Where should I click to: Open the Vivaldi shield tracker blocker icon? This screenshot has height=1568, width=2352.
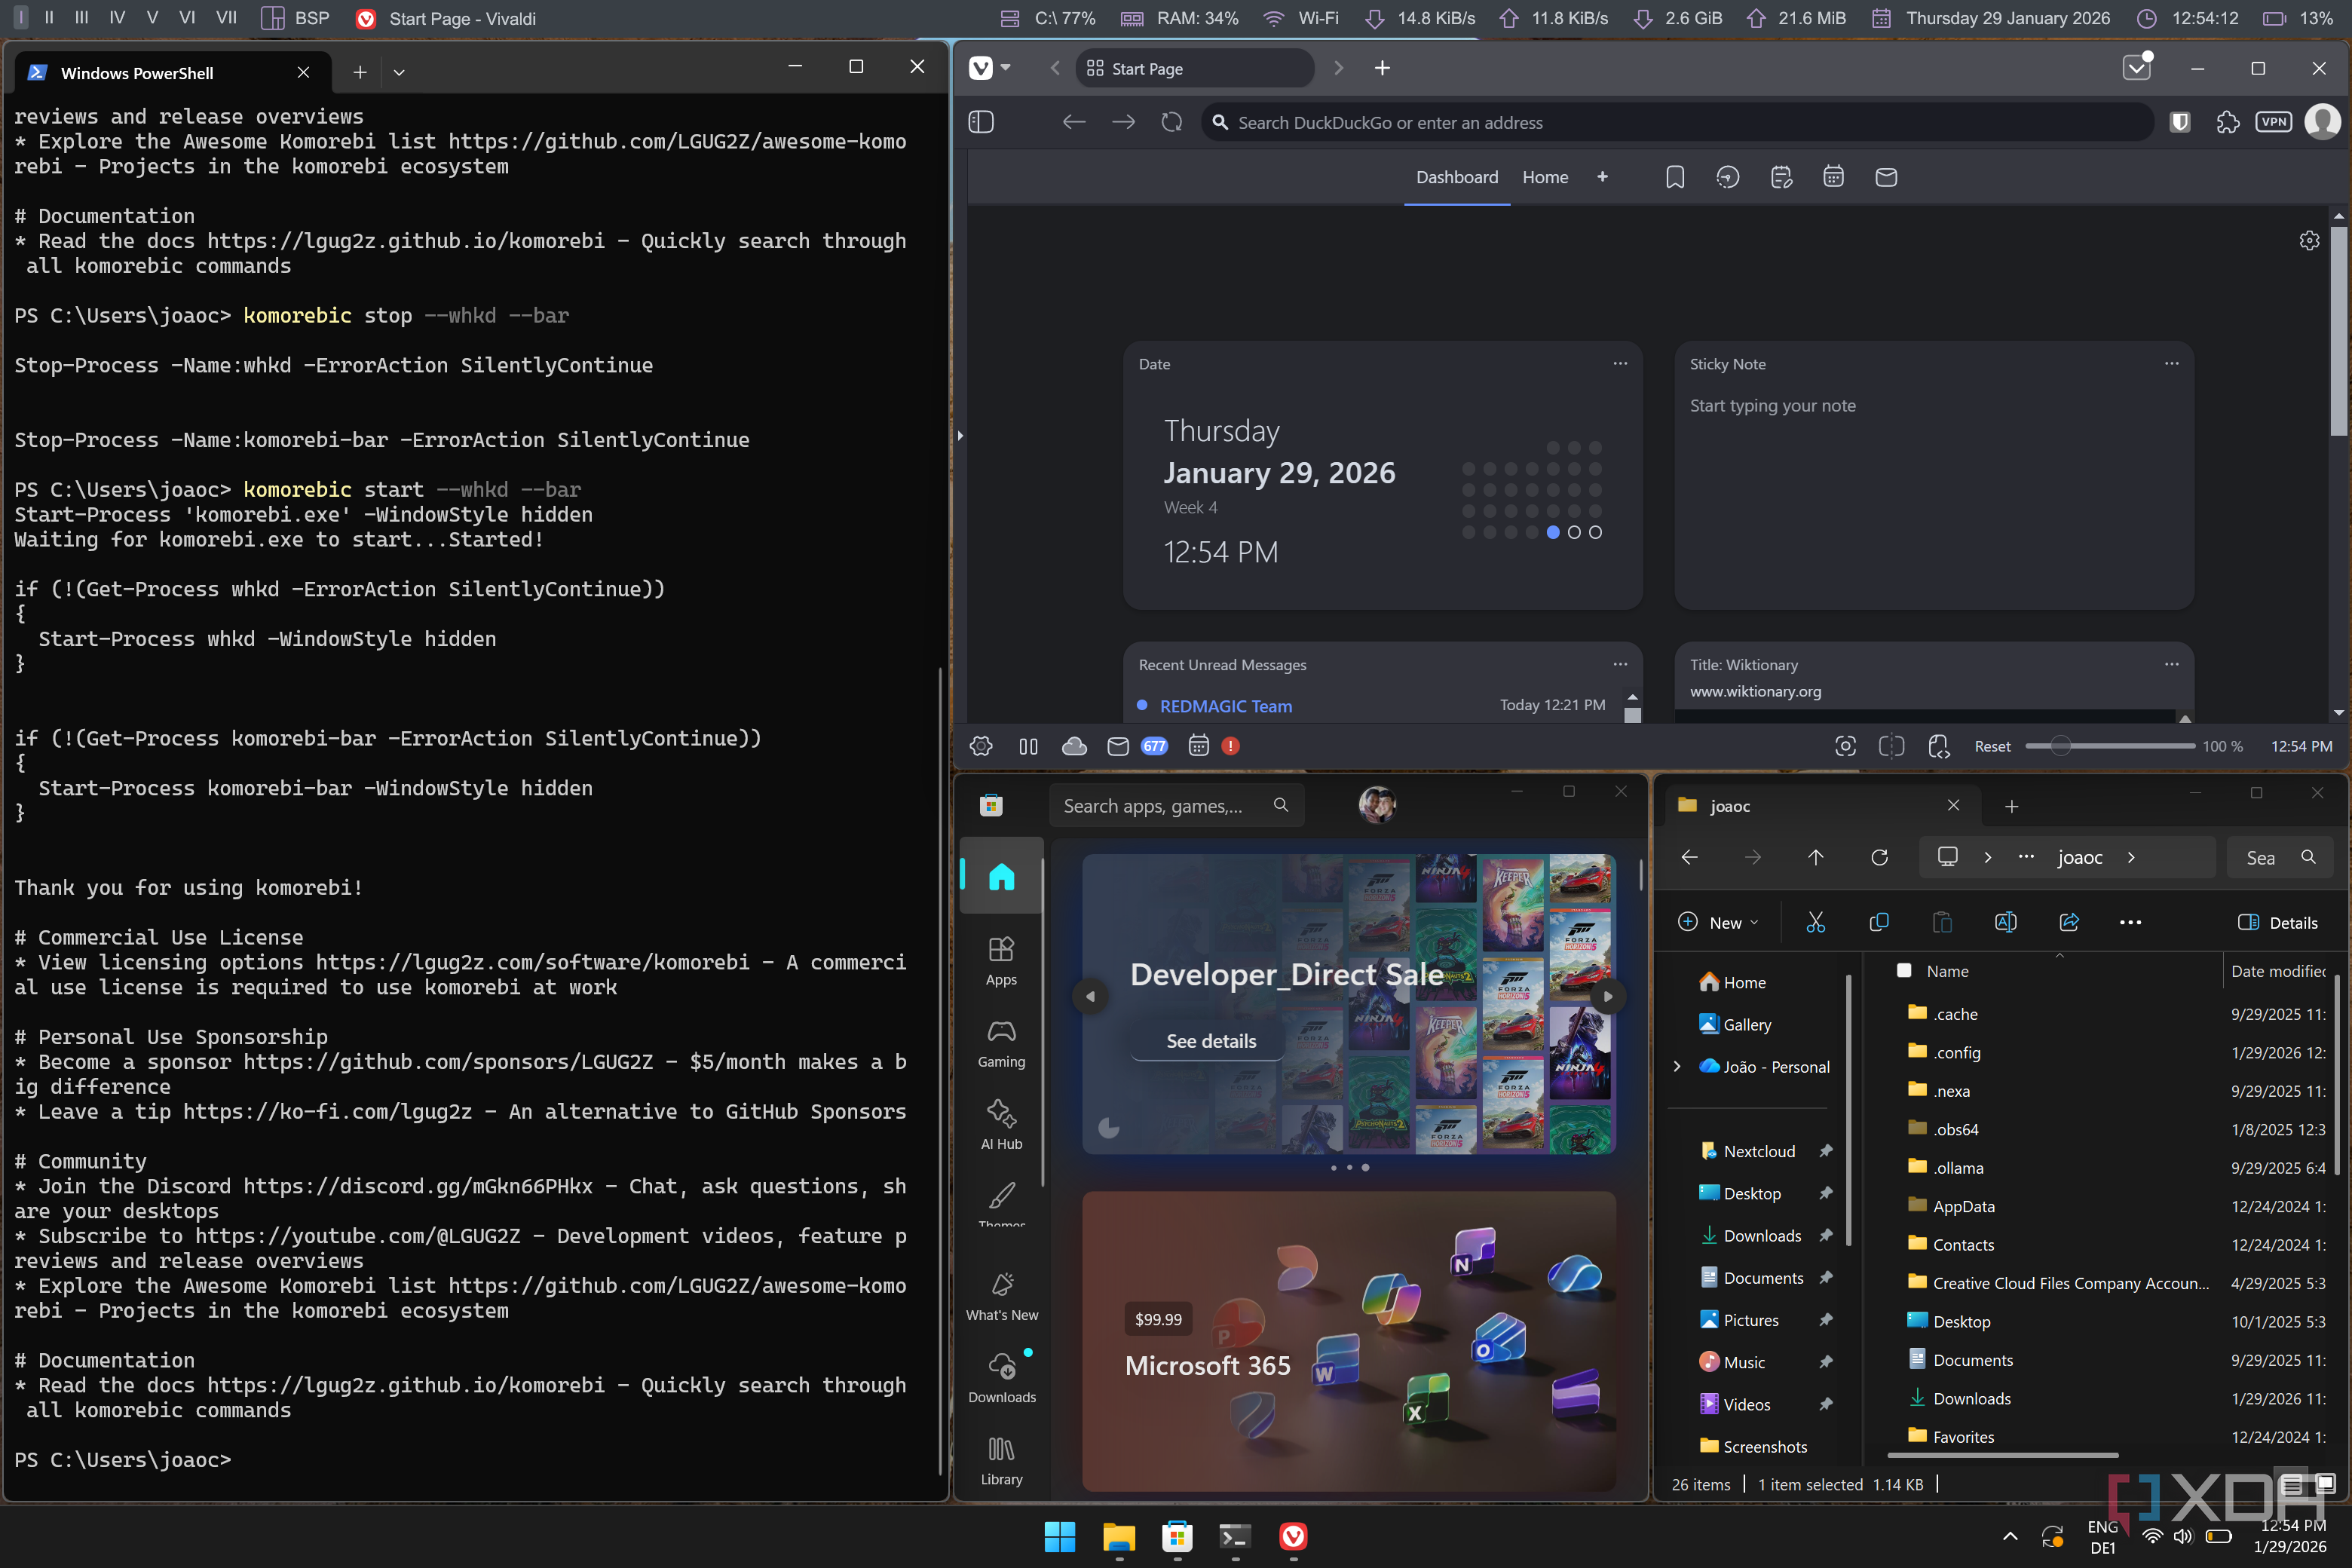click(2180, 122)
